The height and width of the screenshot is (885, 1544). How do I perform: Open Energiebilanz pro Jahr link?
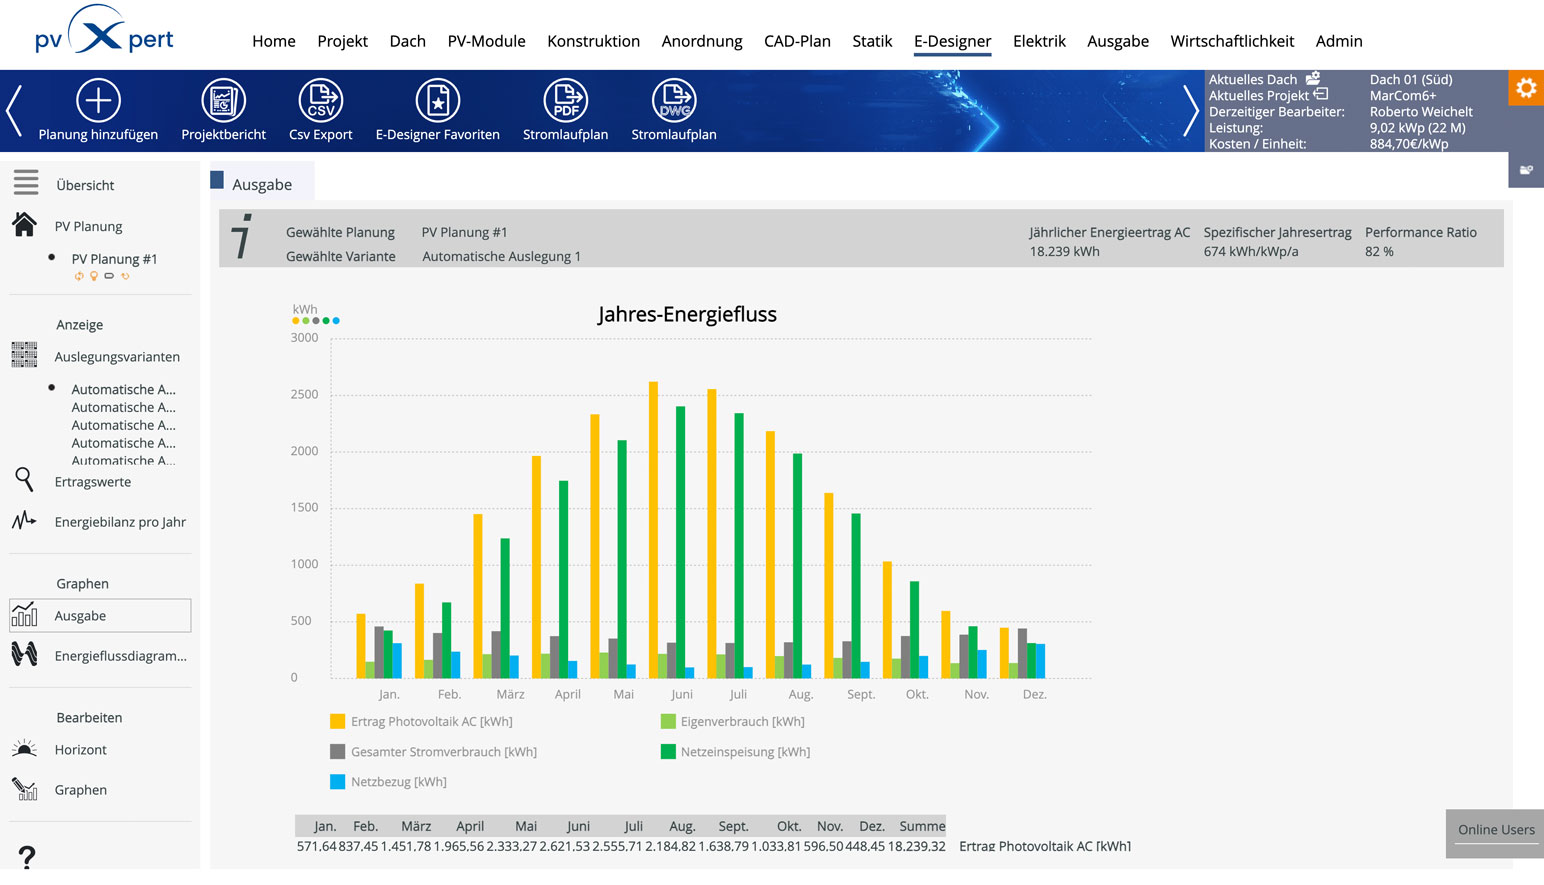(120, 522)
